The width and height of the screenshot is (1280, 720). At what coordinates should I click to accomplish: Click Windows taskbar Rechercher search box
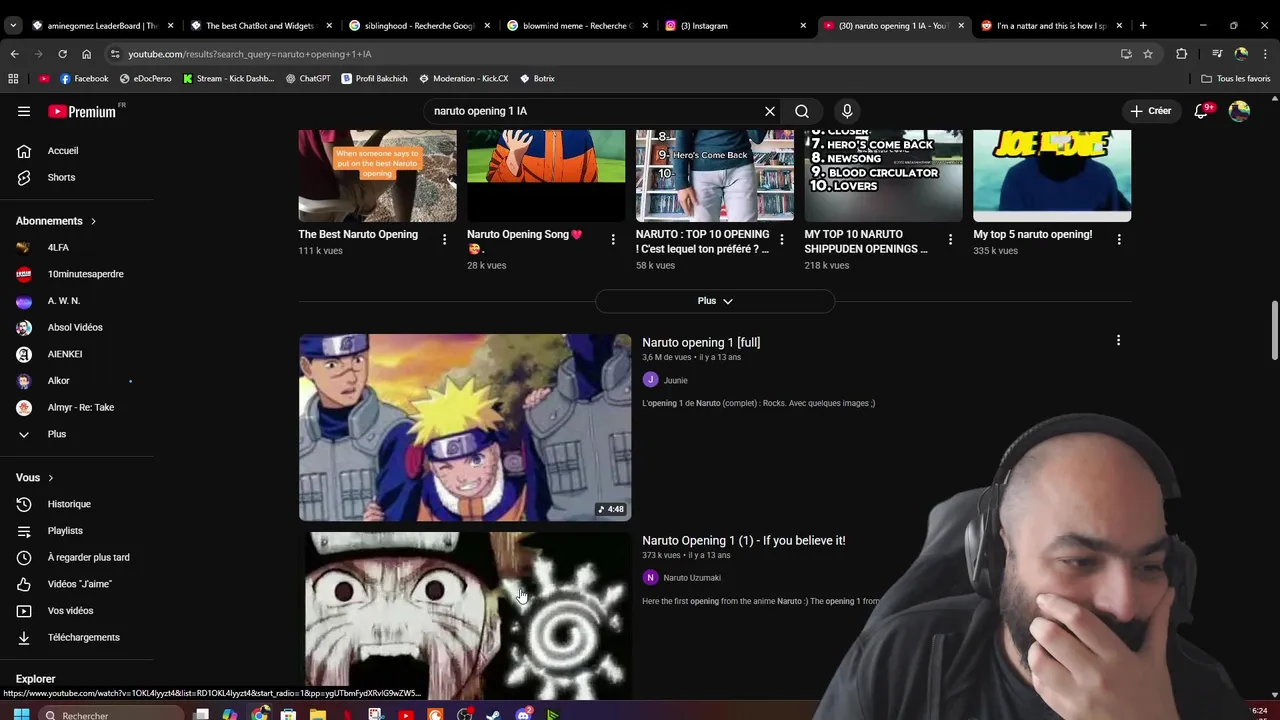pyautogui.click(x=112, y=715)
